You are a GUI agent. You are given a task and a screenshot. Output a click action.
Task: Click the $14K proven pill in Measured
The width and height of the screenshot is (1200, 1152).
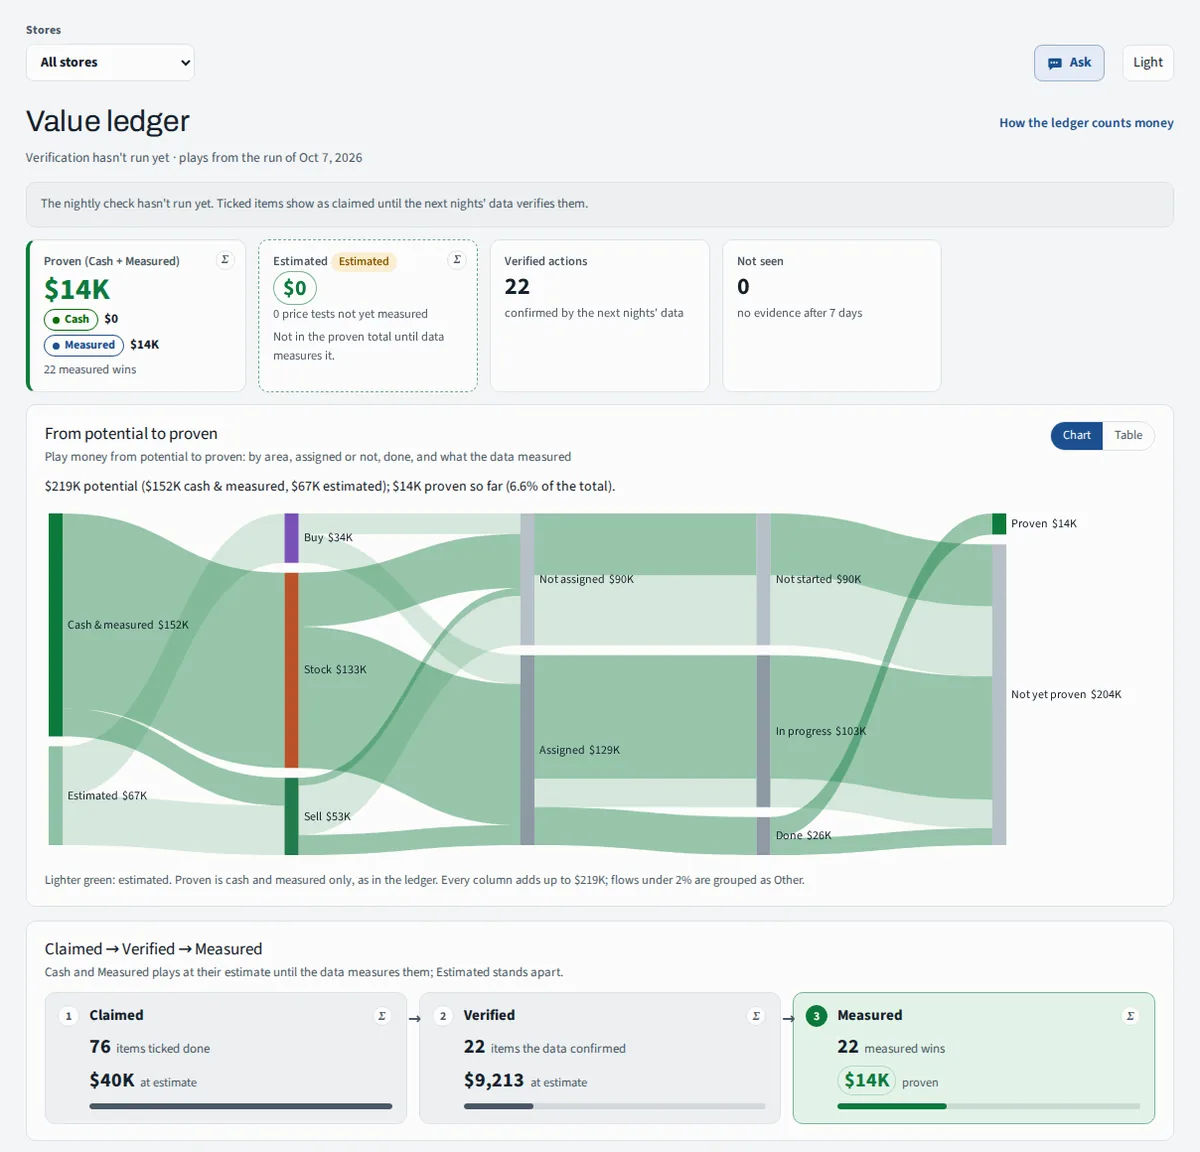(866, 1080)
